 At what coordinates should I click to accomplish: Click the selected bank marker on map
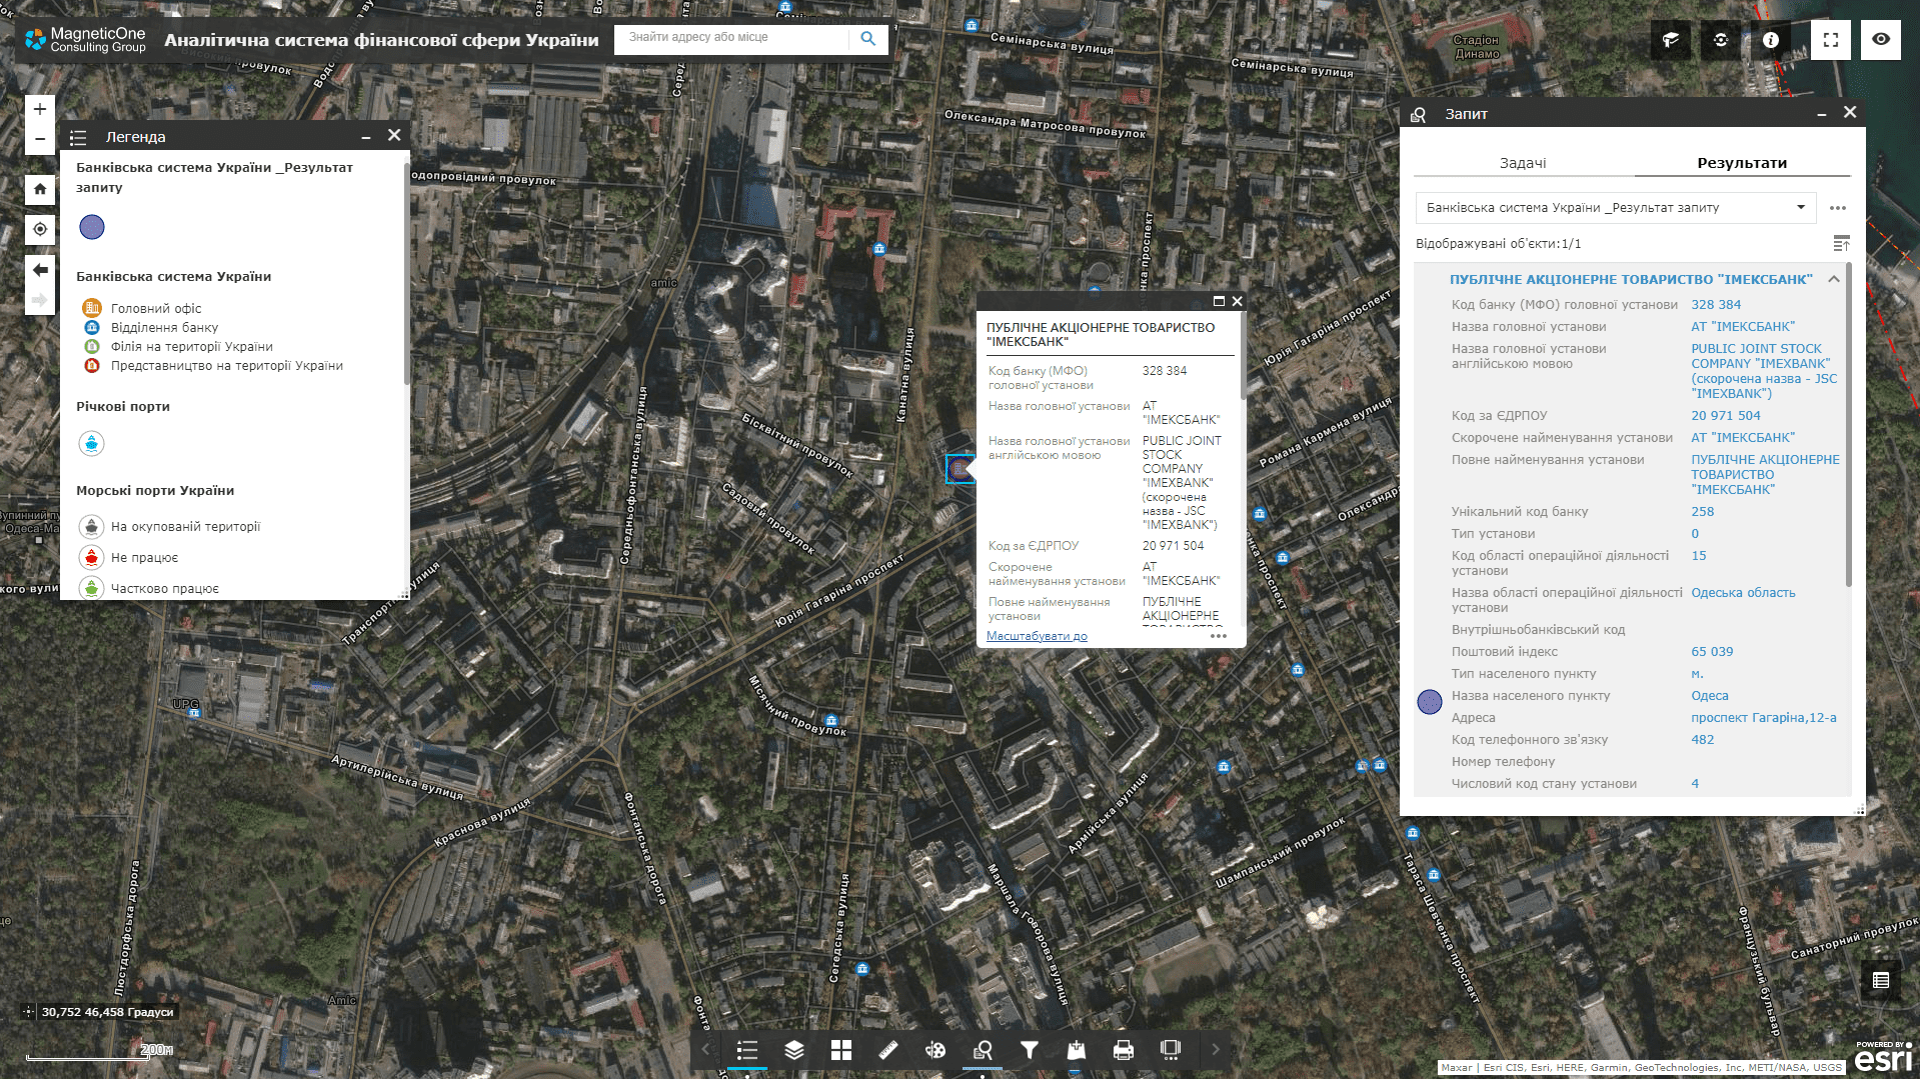(x=959, y=468)
